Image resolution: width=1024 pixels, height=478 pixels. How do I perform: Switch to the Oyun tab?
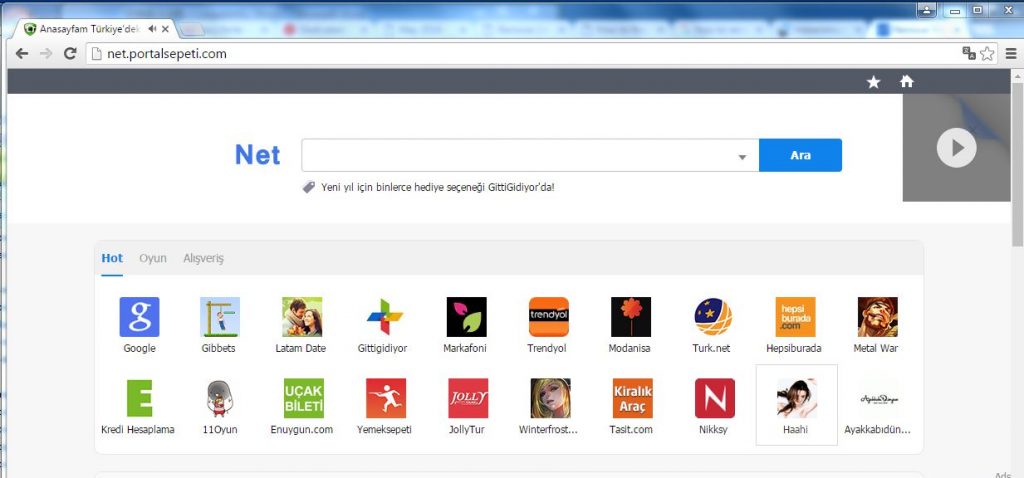pos(153,259)
